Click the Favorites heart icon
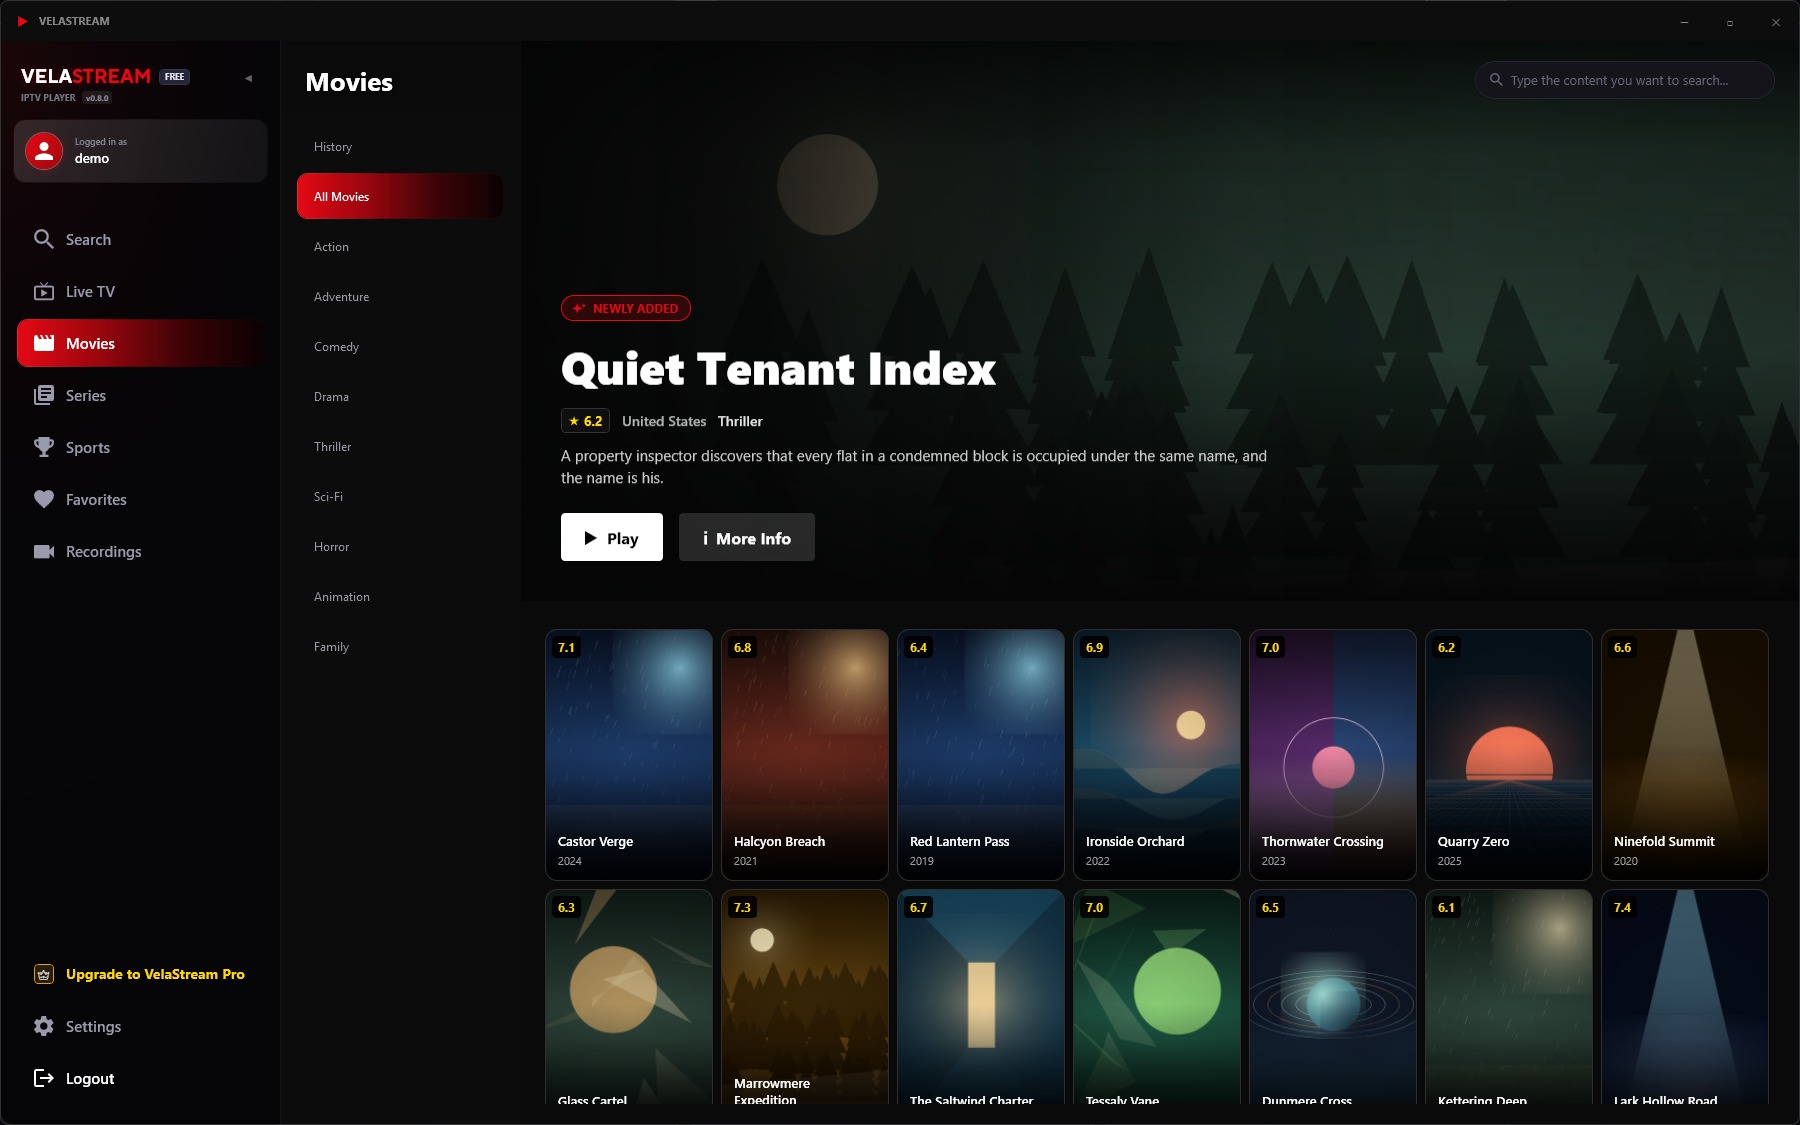Image resolution: width=1800 pixels, height=1125 pixels. tap(44, 499)
